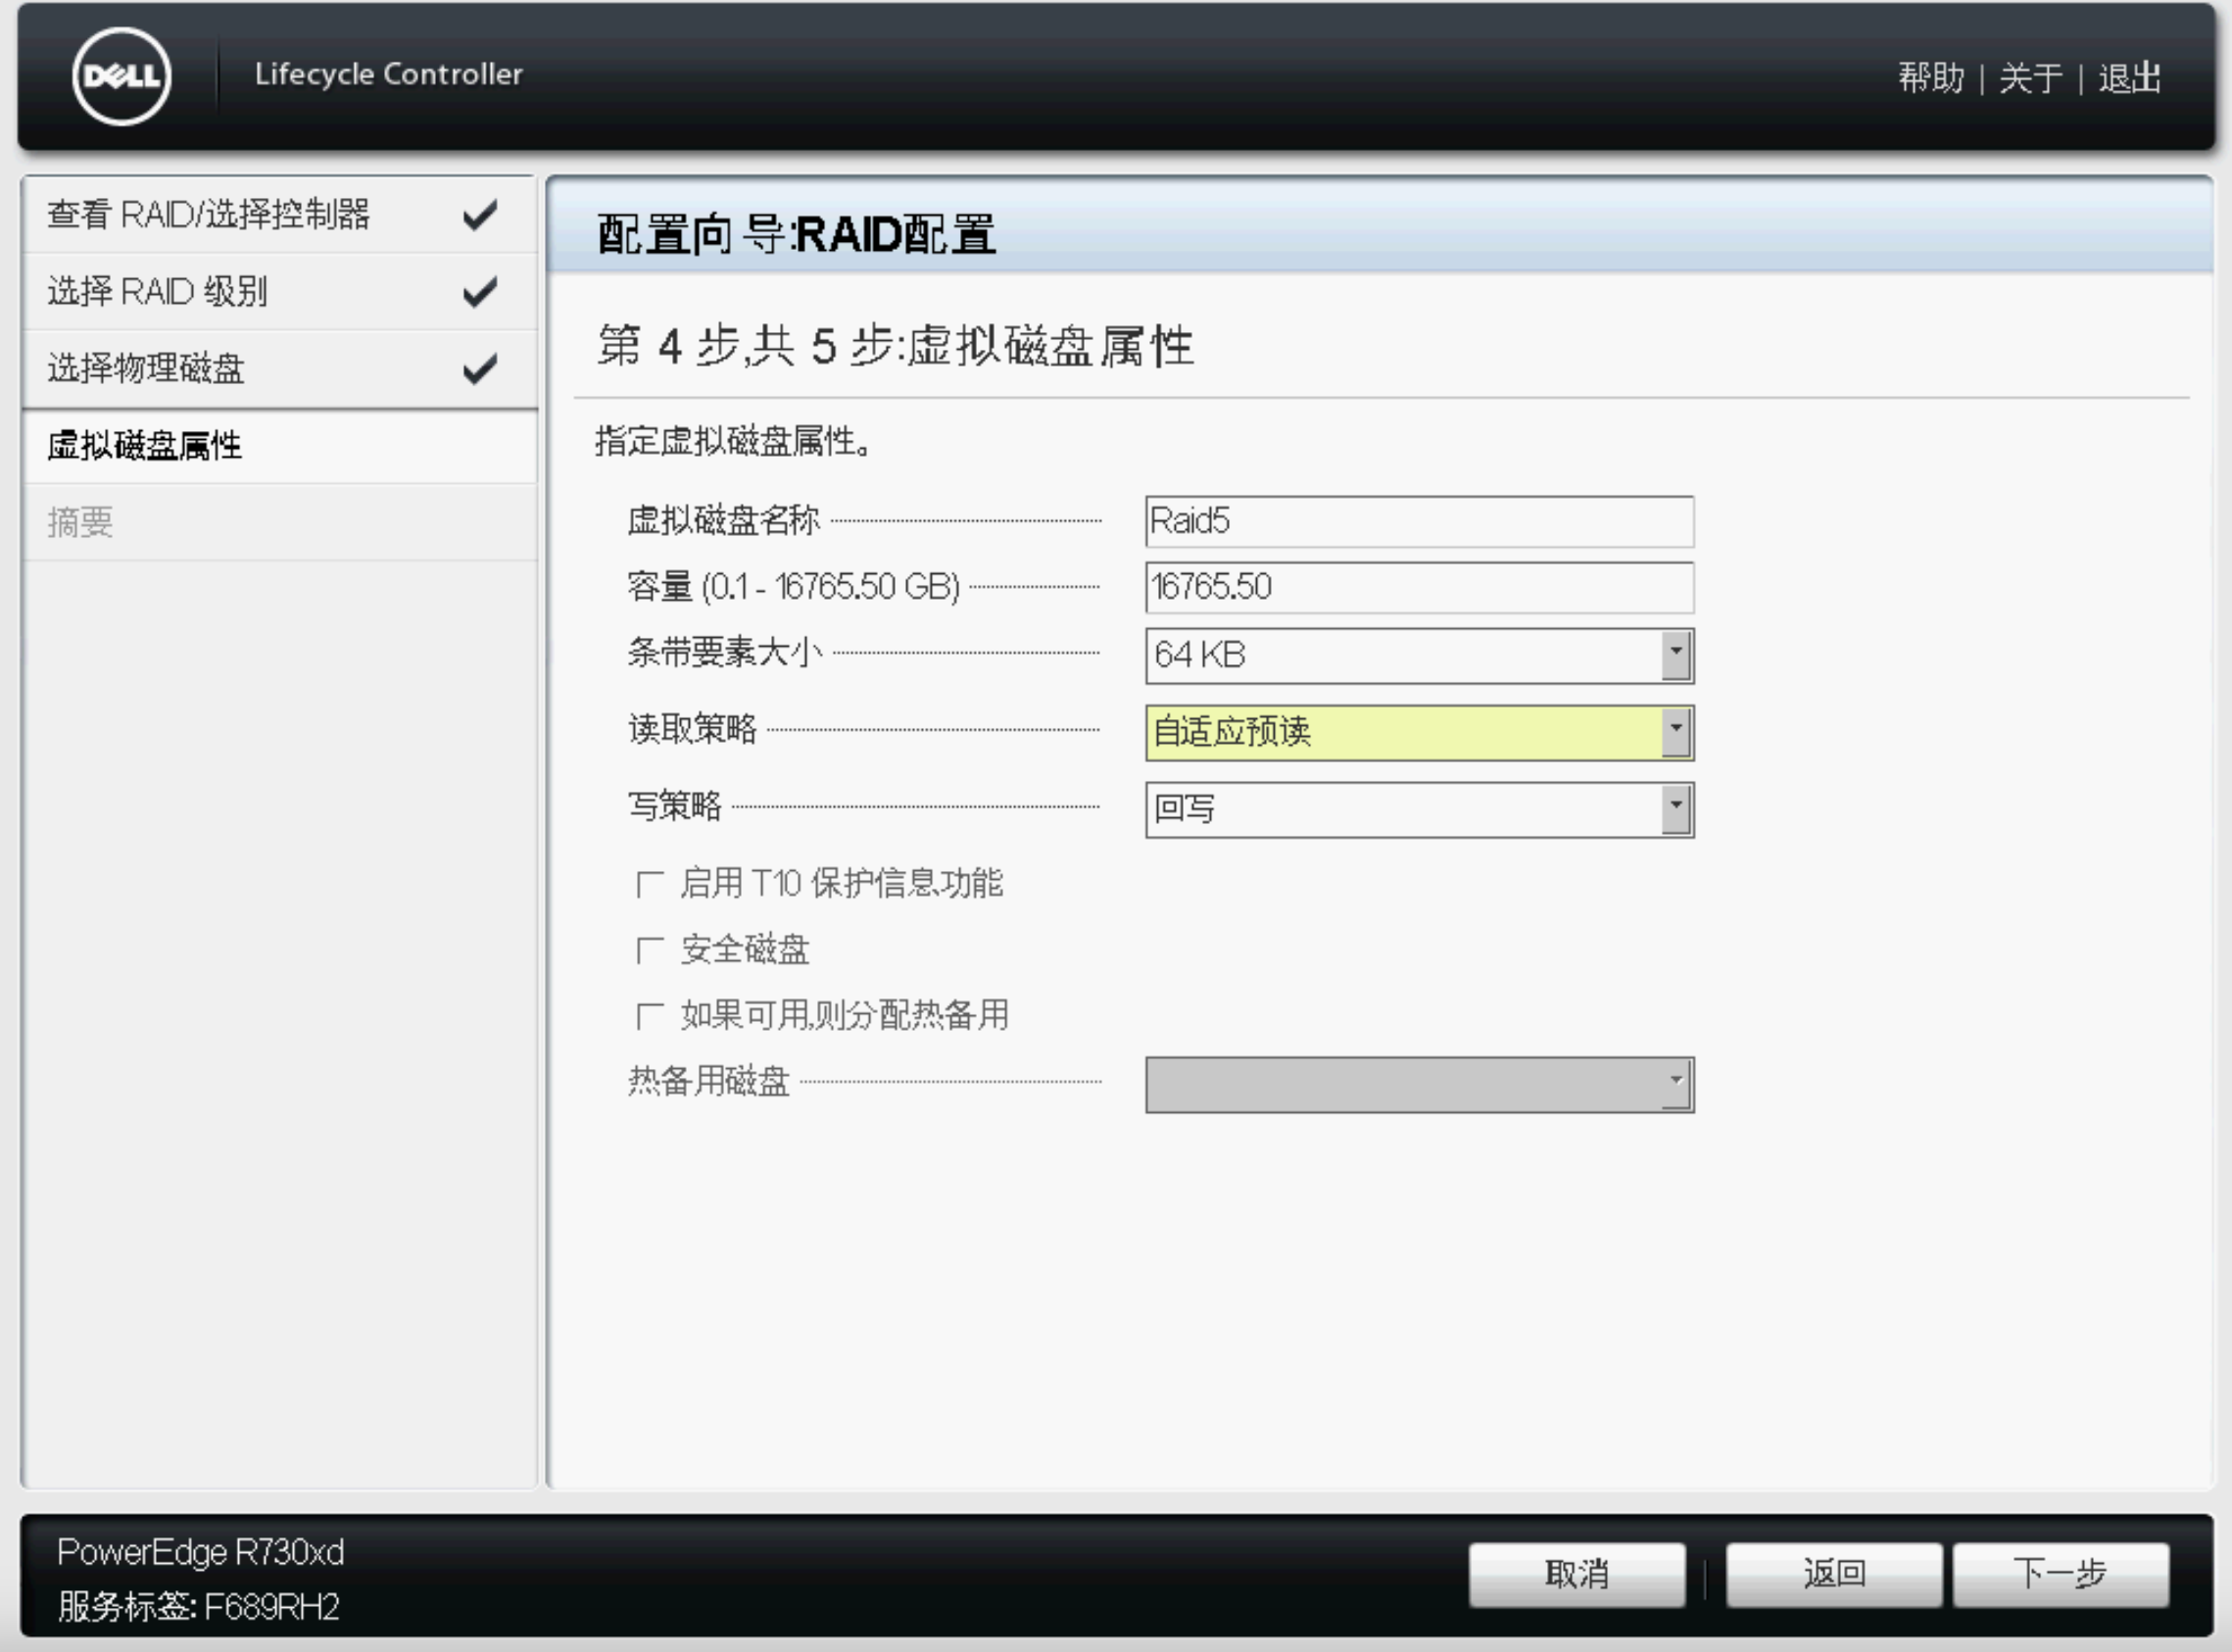Check the 安全磁盘 checkbox

(x=650, y=950)
